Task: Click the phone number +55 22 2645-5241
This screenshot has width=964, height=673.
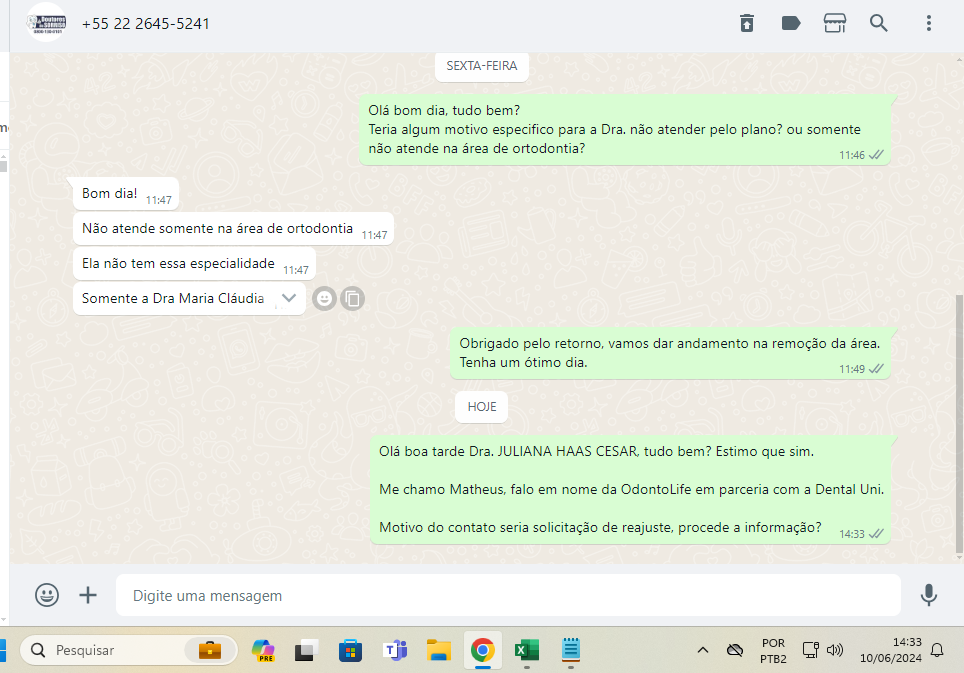Action: tap(146, 23)
